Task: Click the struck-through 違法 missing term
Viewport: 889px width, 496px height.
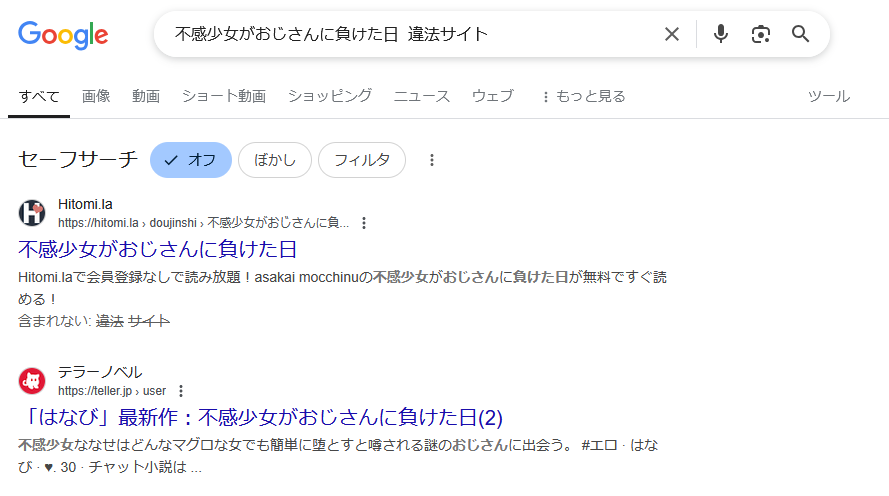Action: point(109,321)
